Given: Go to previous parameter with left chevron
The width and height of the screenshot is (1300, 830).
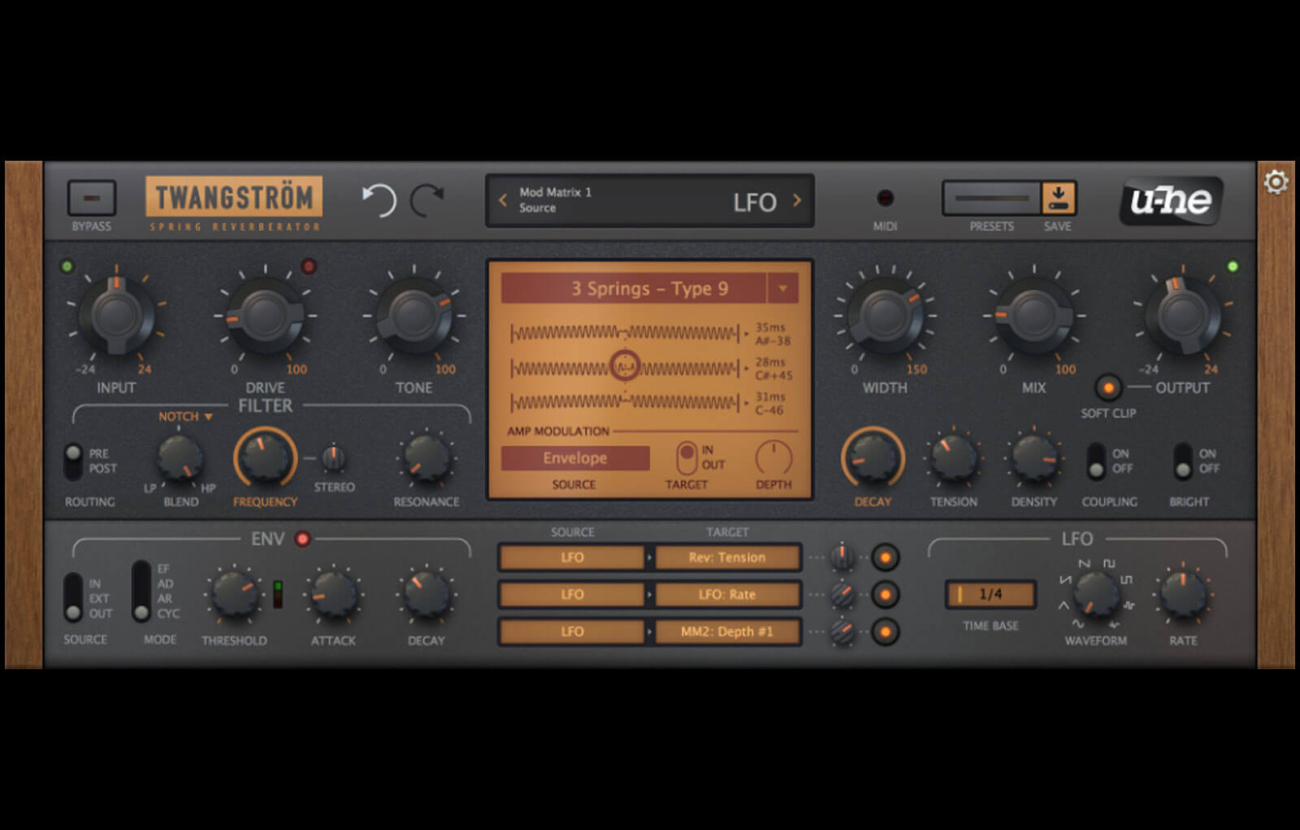Looking at the screenshot, I should pos(503,200).
